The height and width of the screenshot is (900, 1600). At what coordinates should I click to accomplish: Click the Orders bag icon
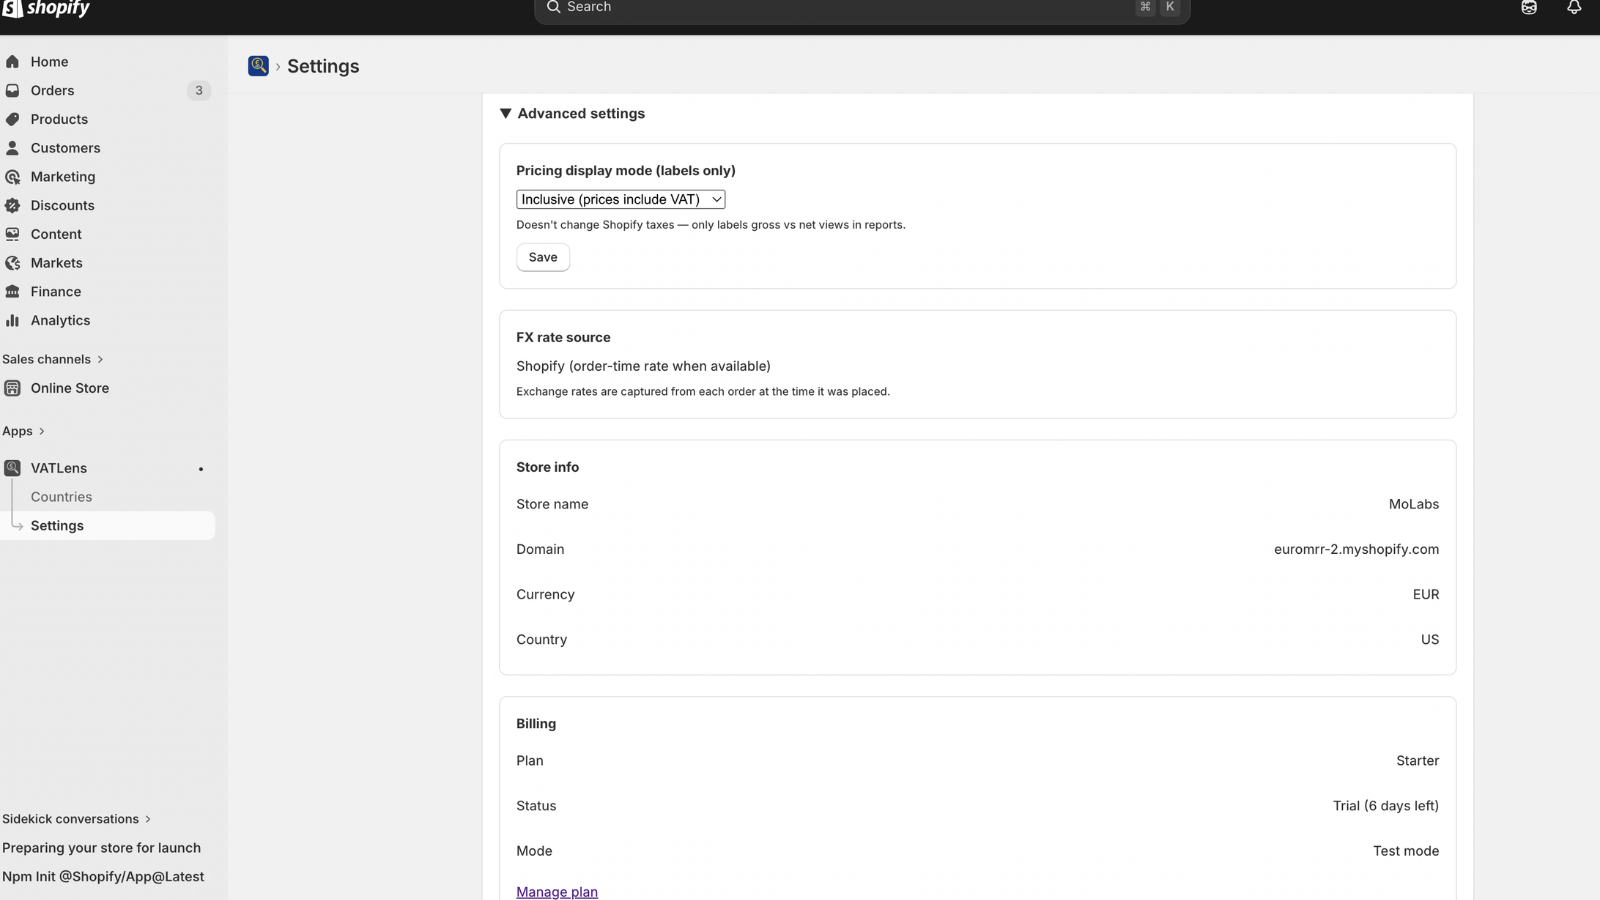tap(13, 90)
